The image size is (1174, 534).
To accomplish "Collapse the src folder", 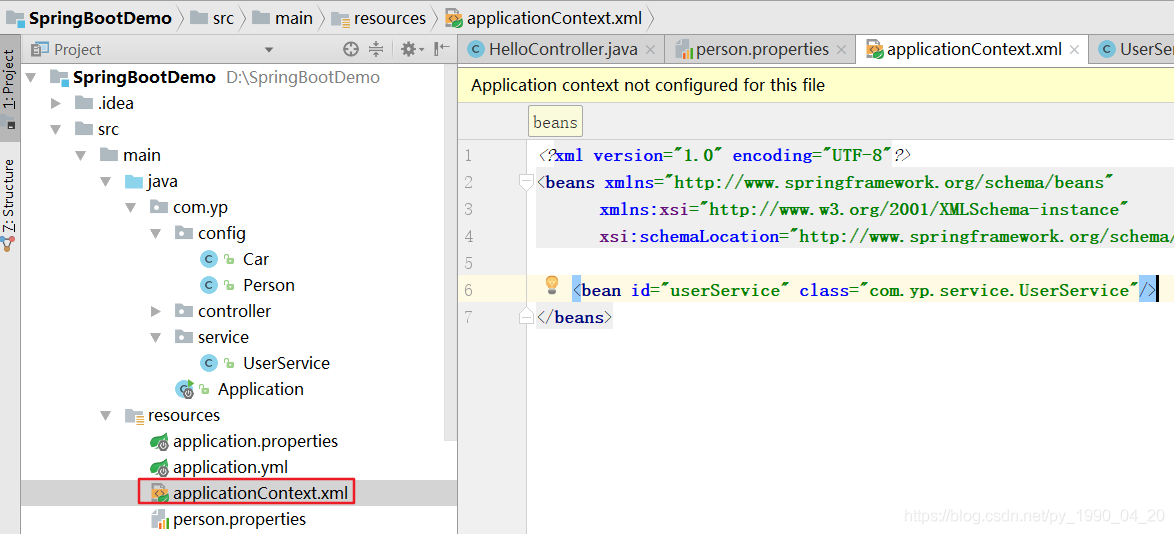I will coord(55,130).
